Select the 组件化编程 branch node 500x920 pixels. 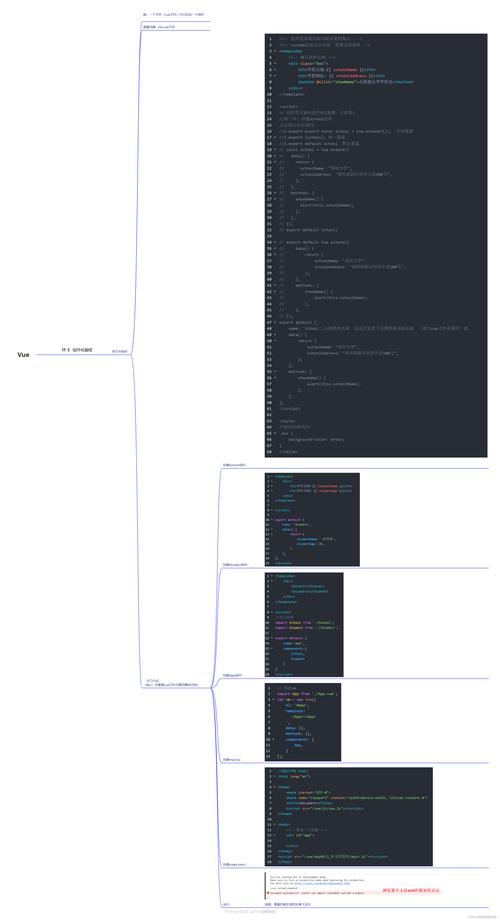[x=76, y=350]
